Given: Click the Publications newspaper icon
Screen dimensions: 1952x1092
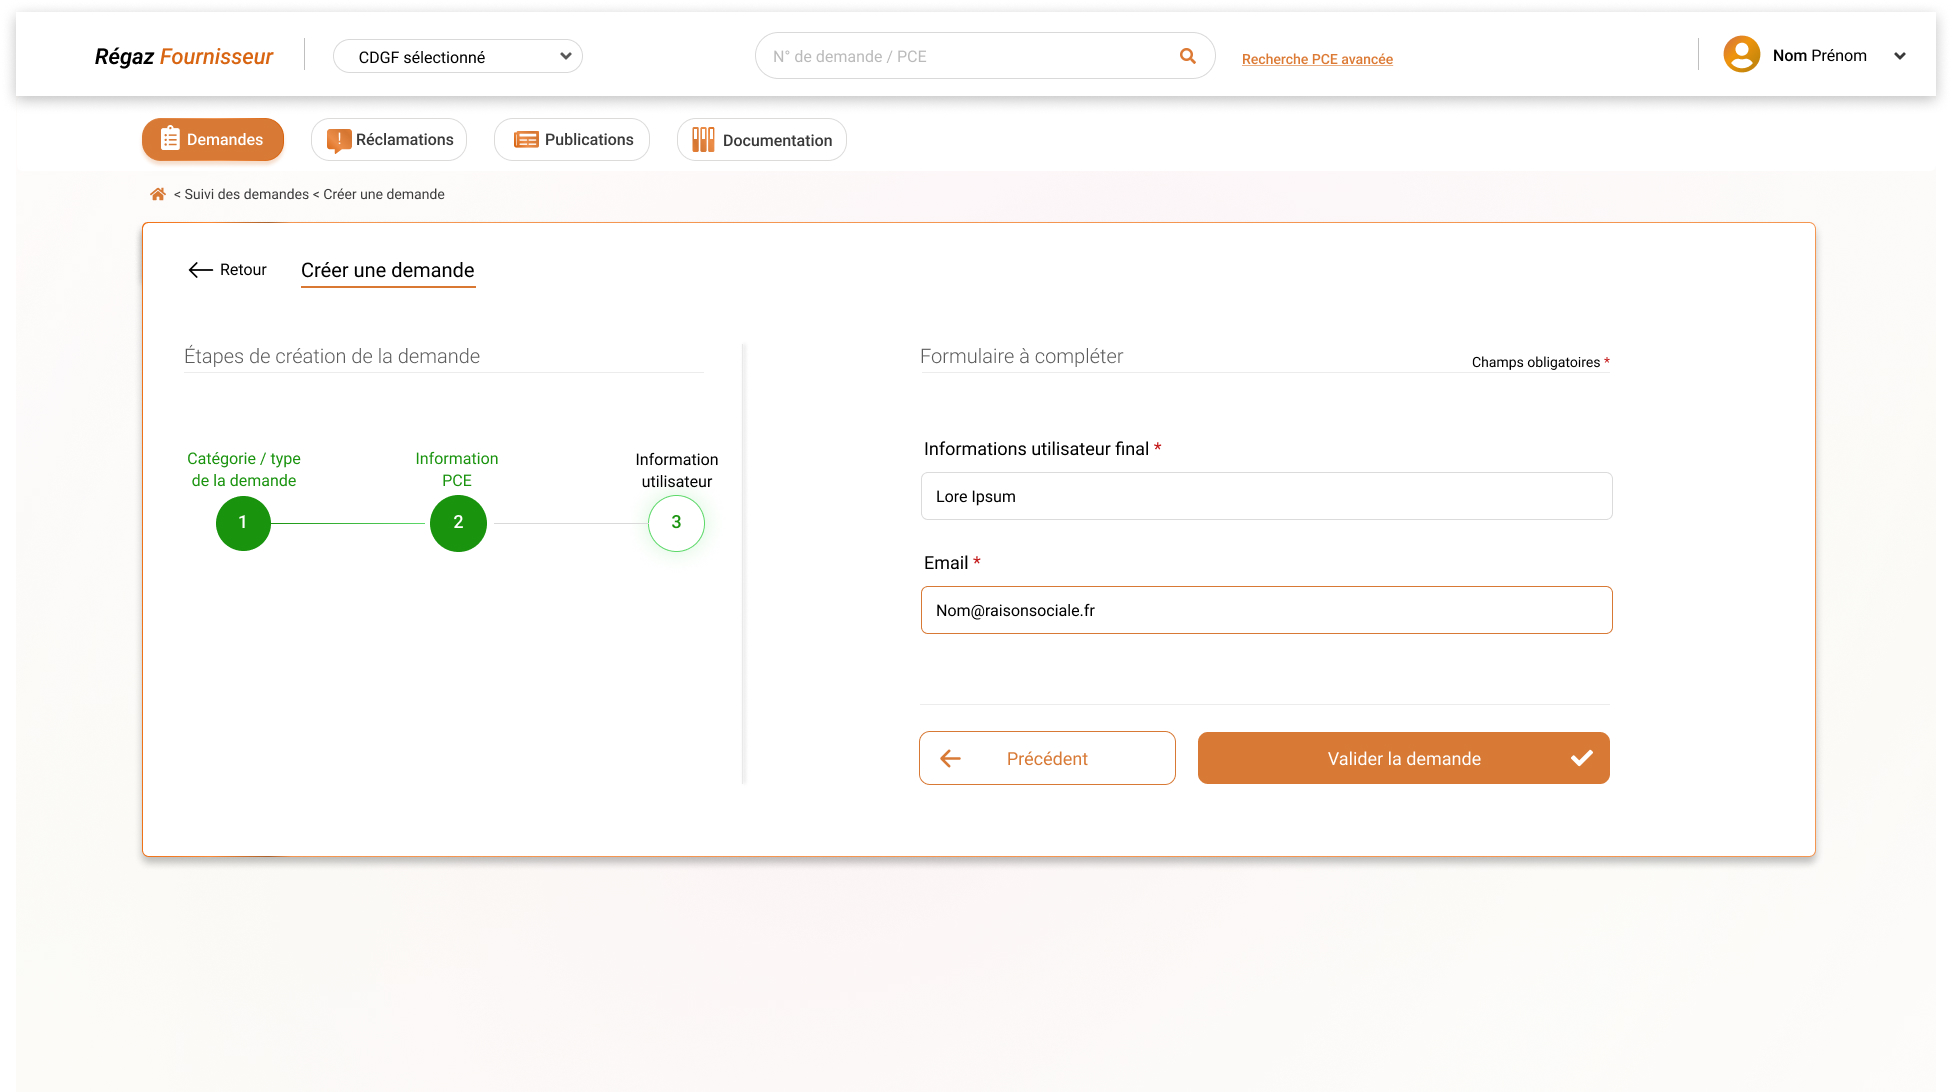Looking at the screenshot, I should click(x=526, y=140).
